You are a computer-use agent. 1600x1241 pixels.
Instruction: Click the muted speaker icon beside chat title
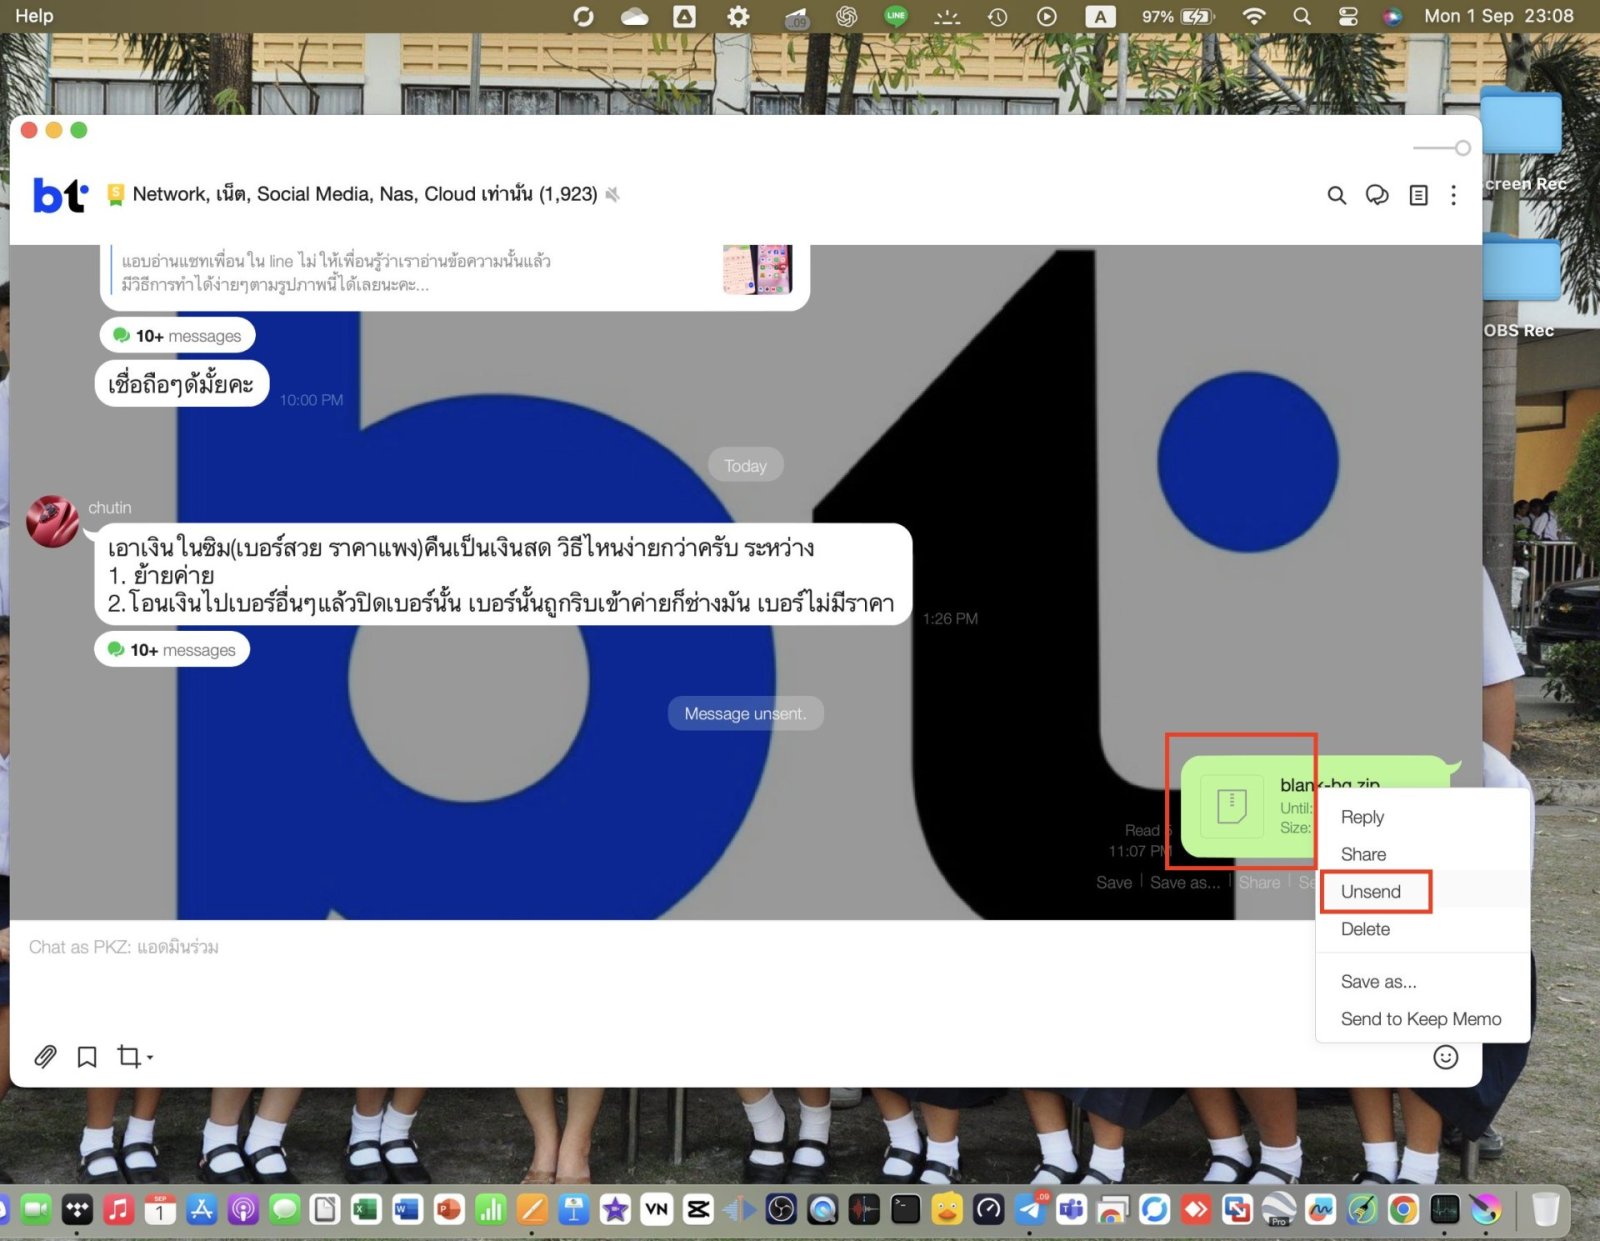pyautogui.click(x=612, y=194)
